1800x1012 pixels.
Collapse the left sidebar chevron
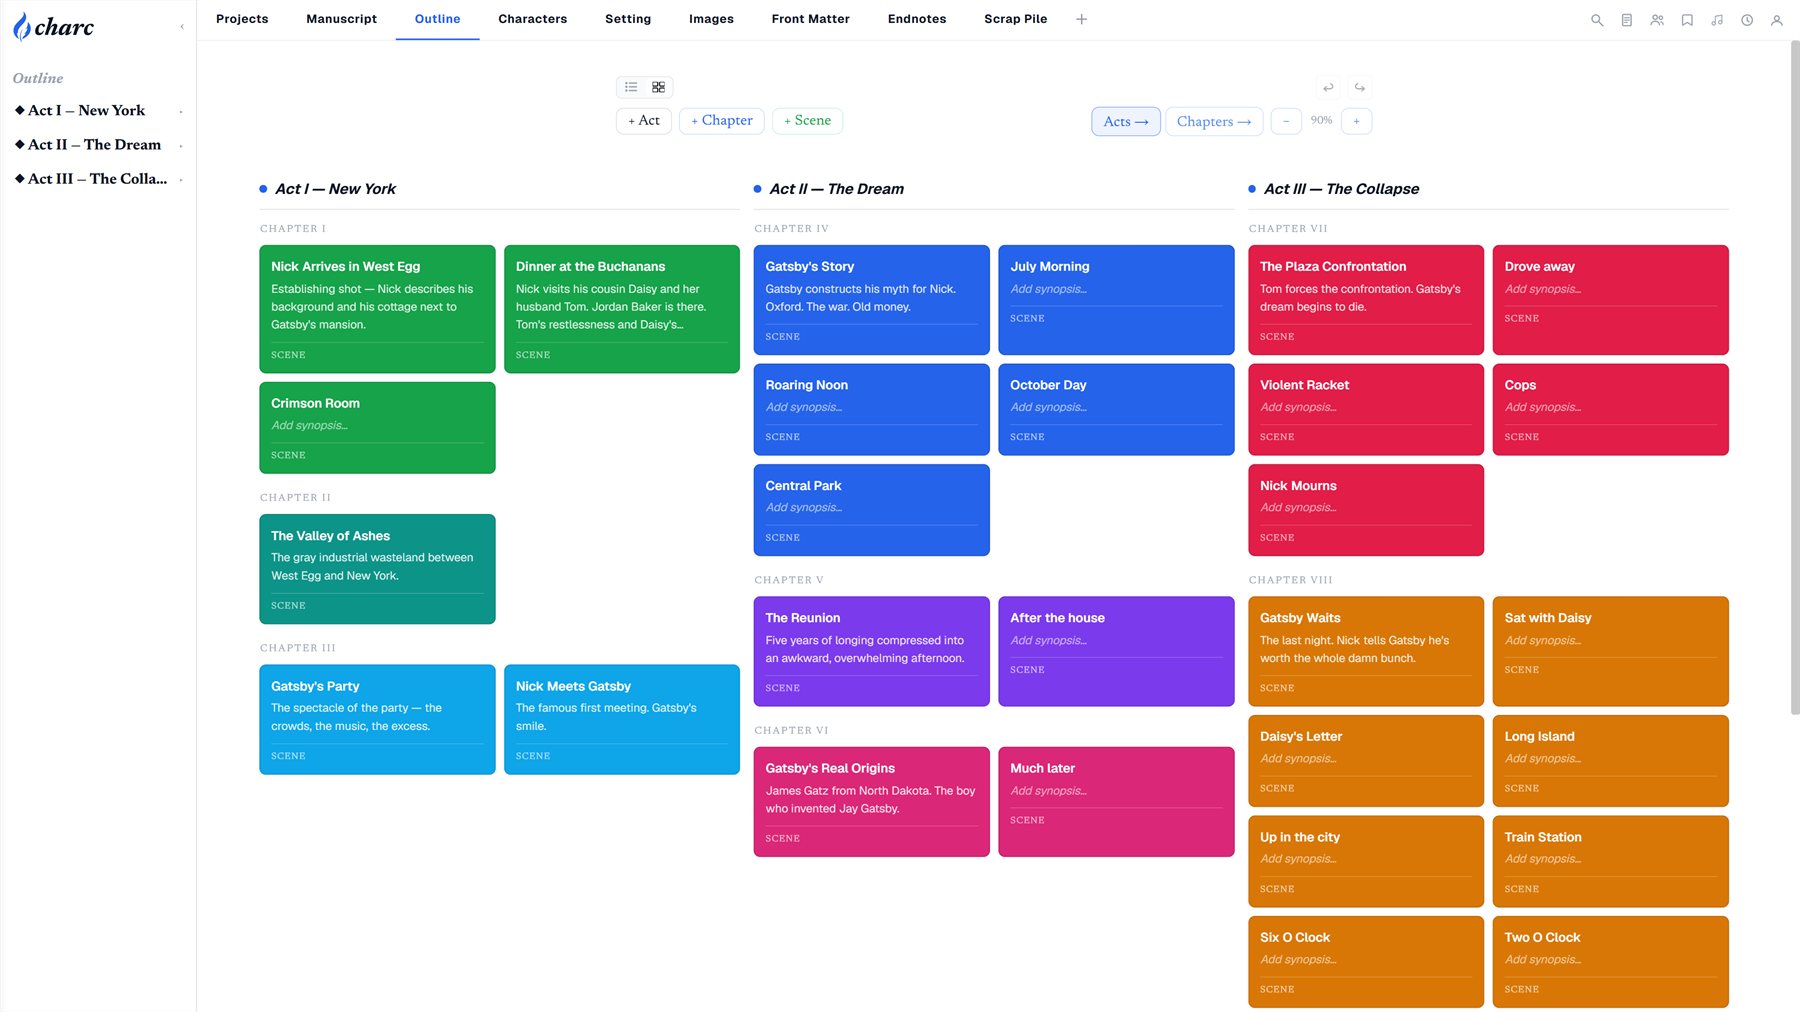(x=182, y=27)
